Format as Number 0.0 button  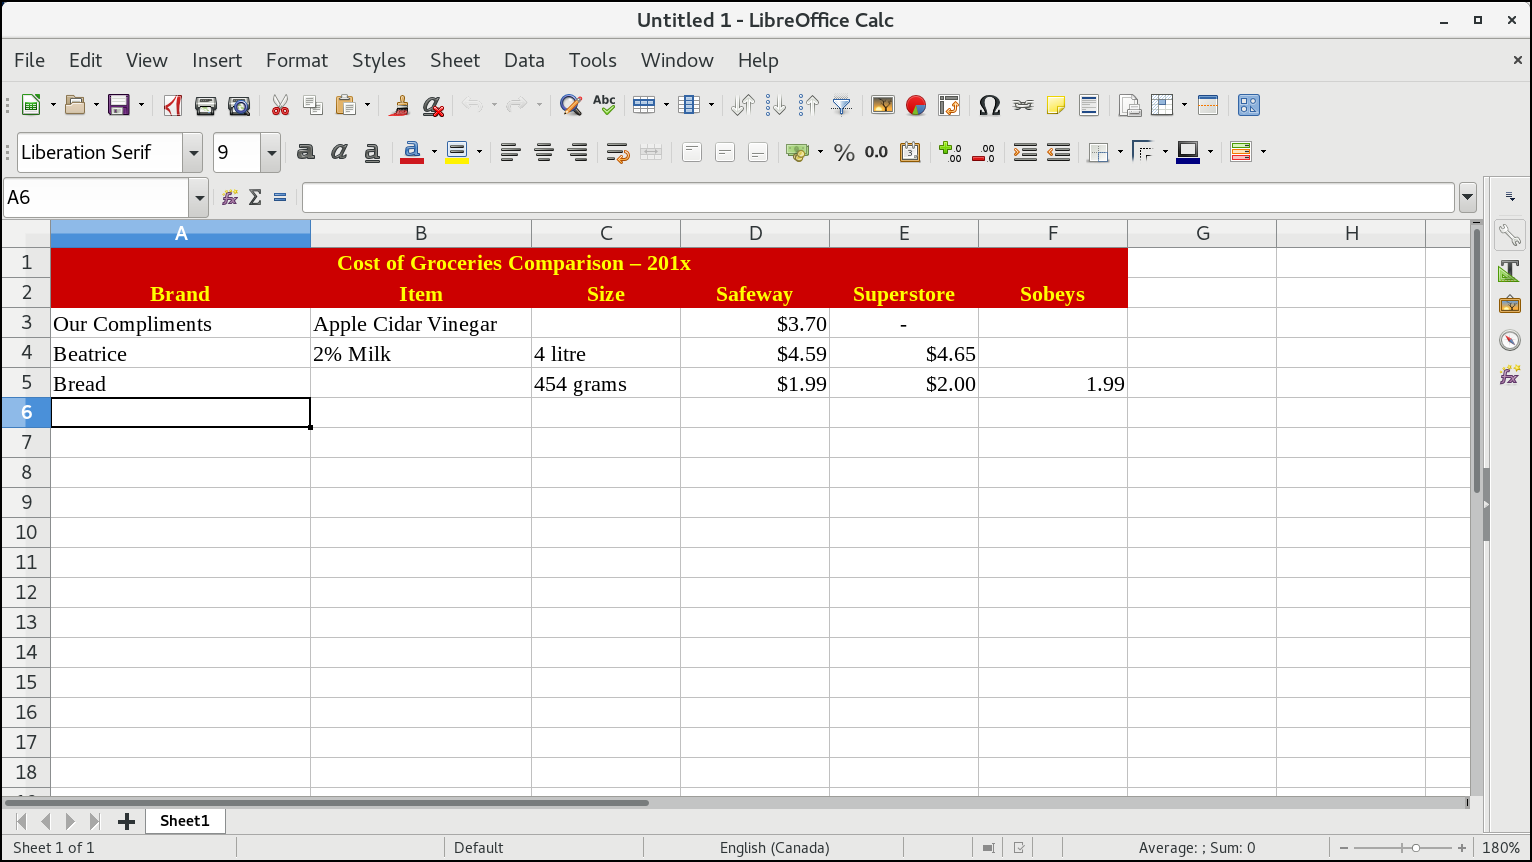(877, 152)
